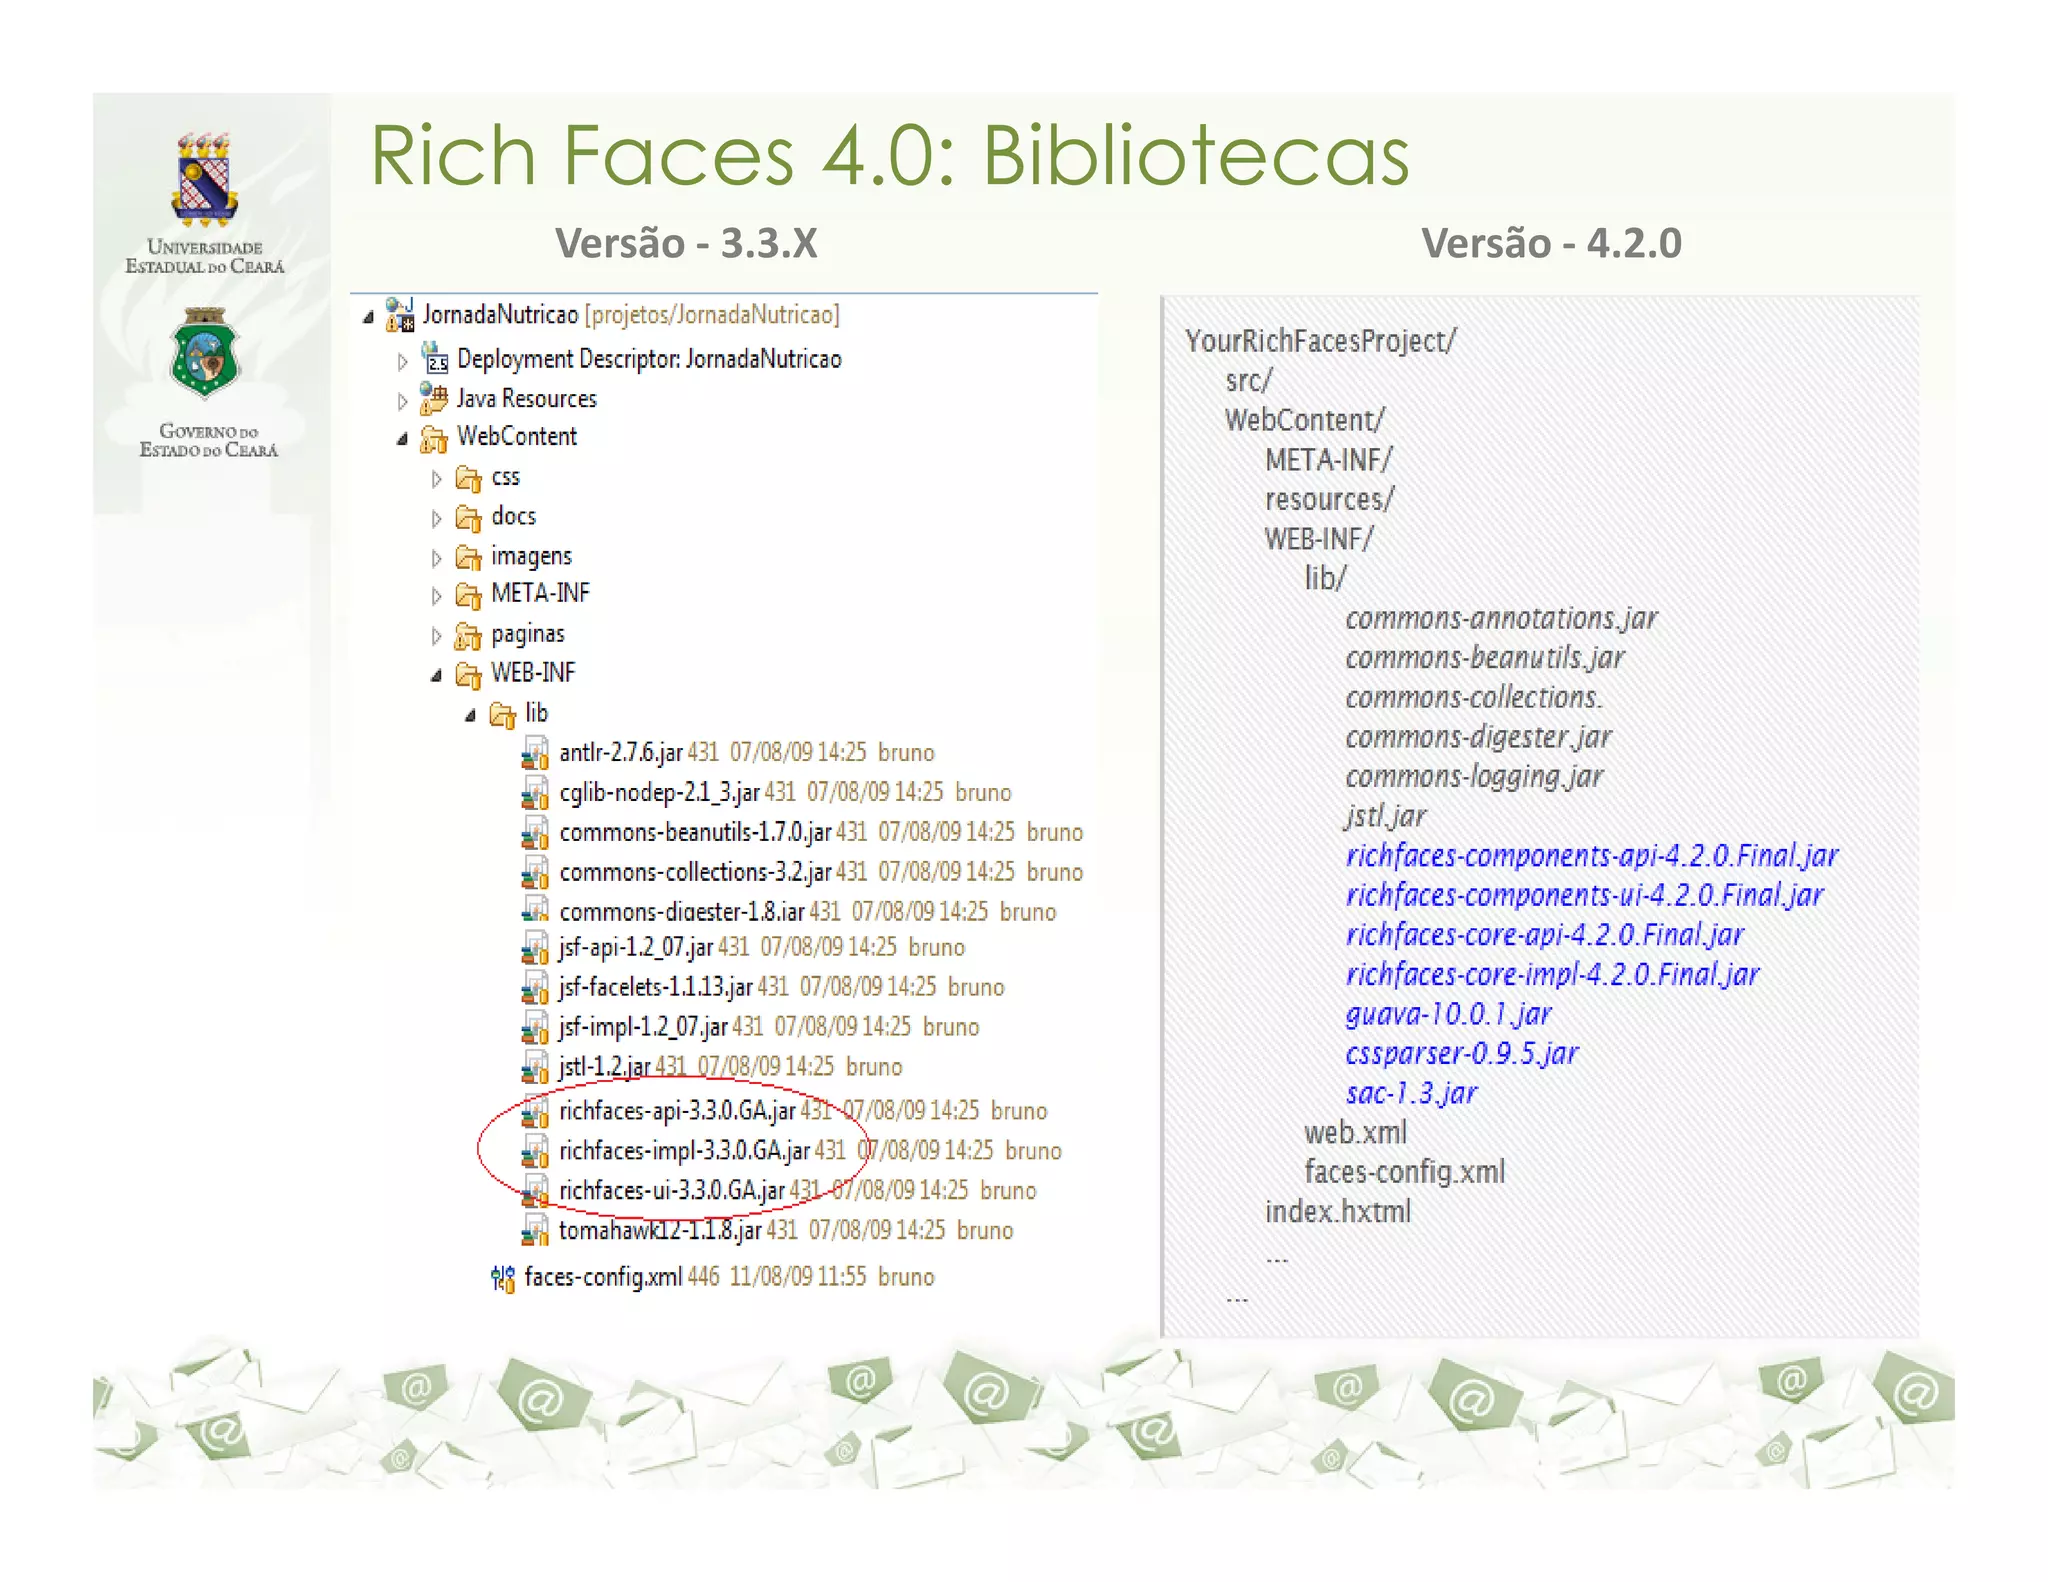Click the richfaces-impl-3.3.0.GA.jar file icon
The width and height of the screenshot is (2048, 1582).
click(x=535, y=1151)
